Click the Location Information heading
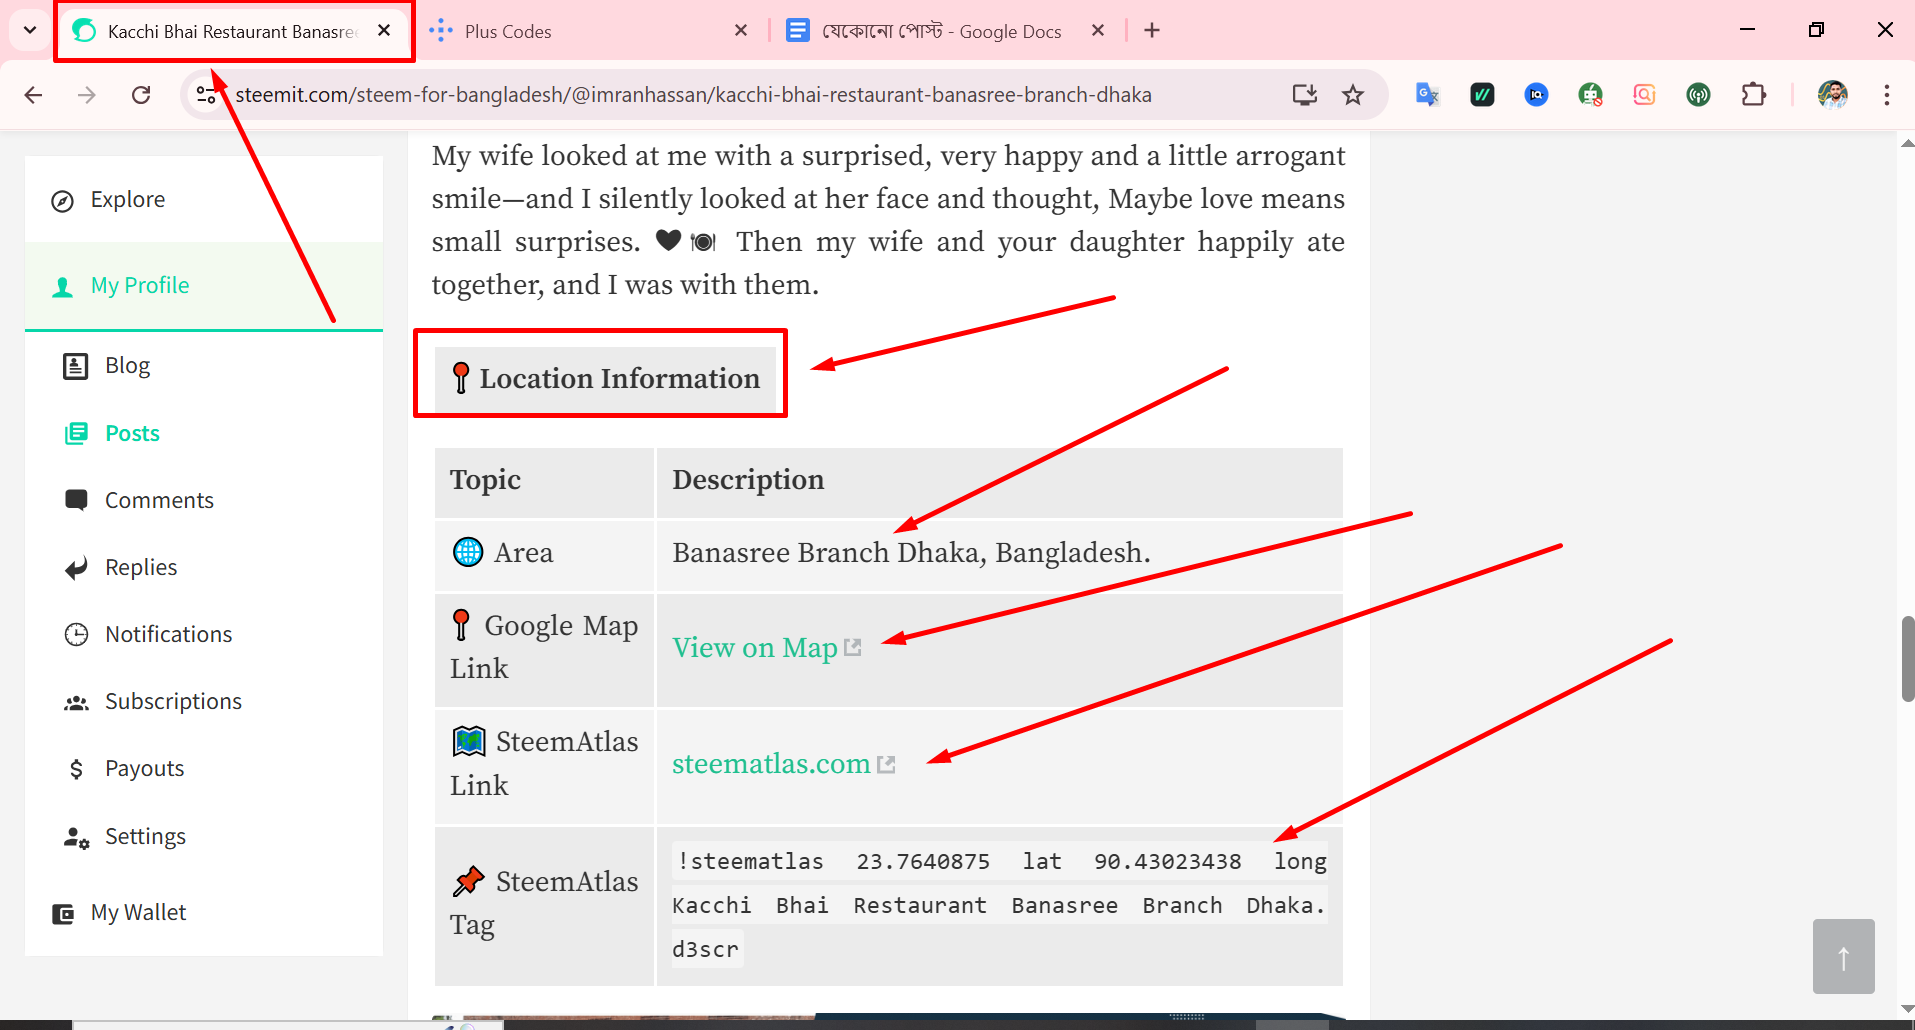The width and height of the screenshot is (1915, 1030). (606, 379)
